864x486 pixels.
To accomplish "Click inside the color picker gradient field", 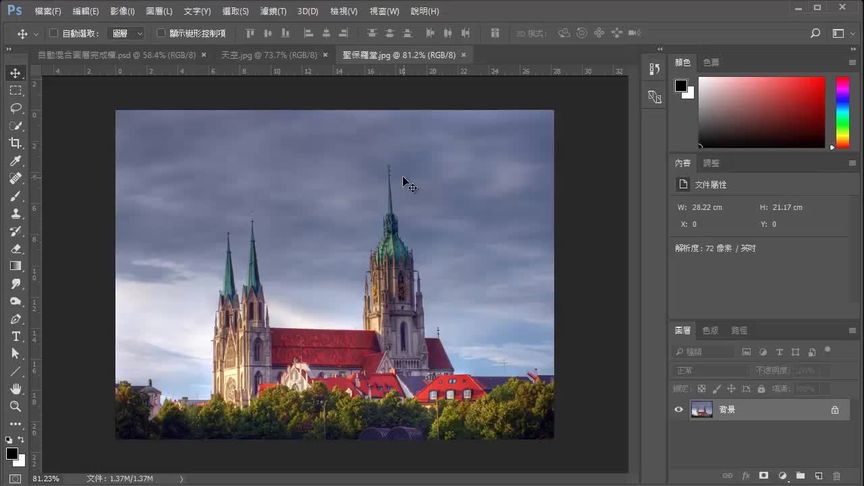I will coord(760,110).
